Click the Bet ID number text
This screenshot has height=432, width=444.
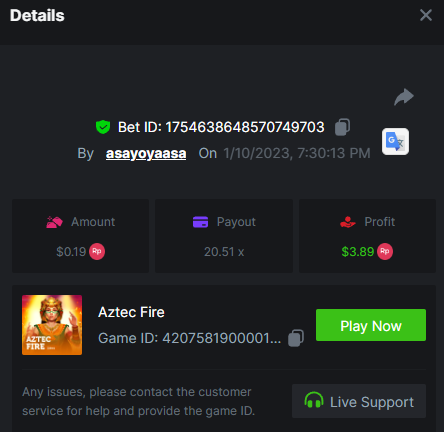tap(245, 127)
